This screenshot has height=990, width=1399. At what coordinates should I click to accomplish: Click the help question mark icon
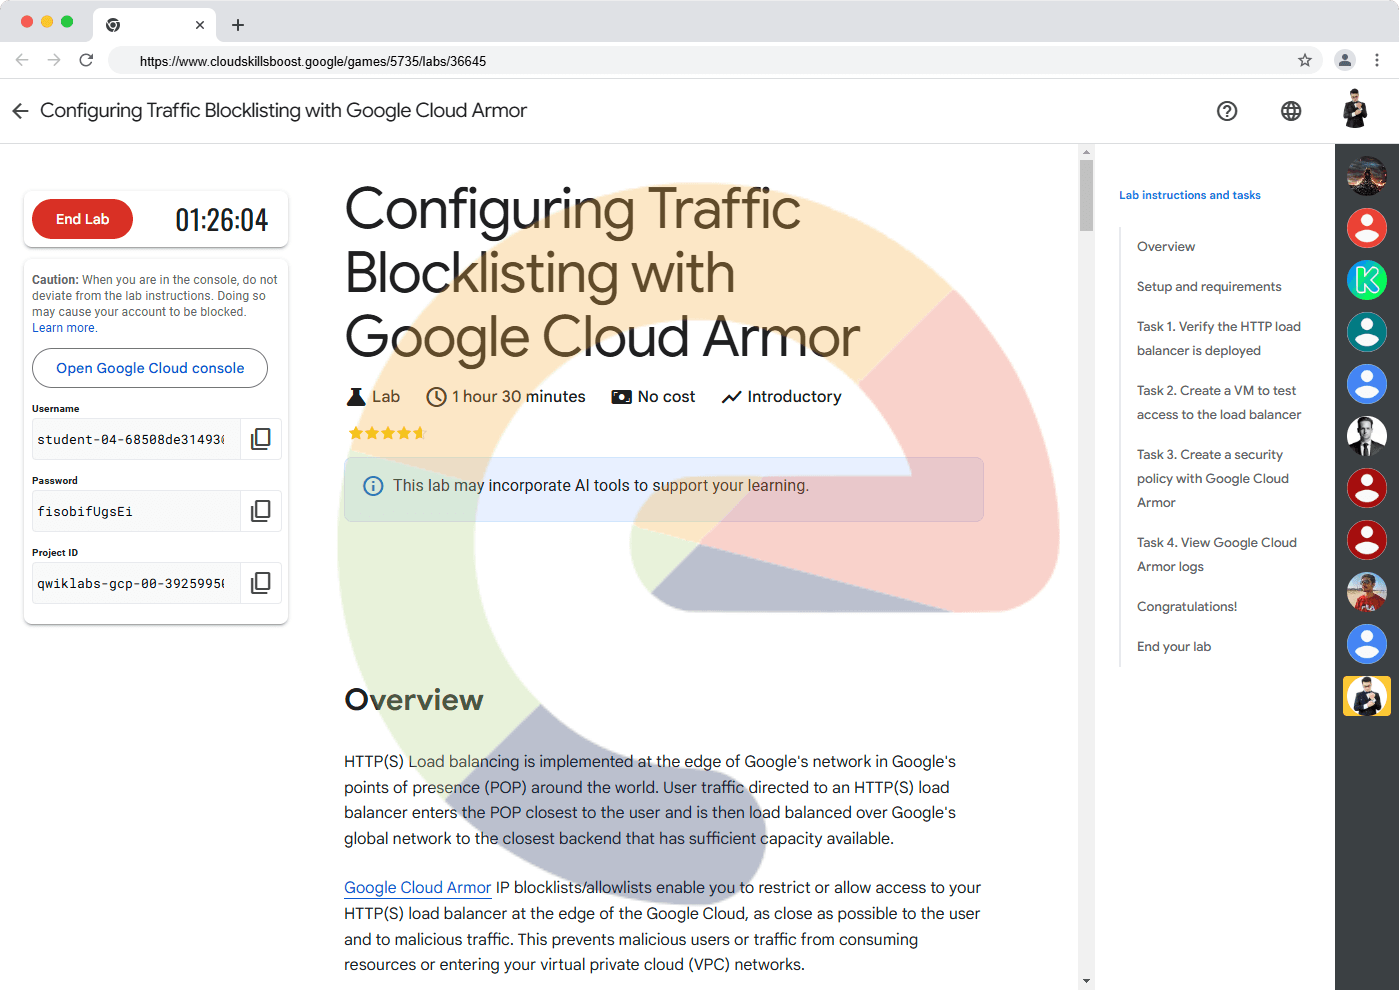[x=1227, y=111]
